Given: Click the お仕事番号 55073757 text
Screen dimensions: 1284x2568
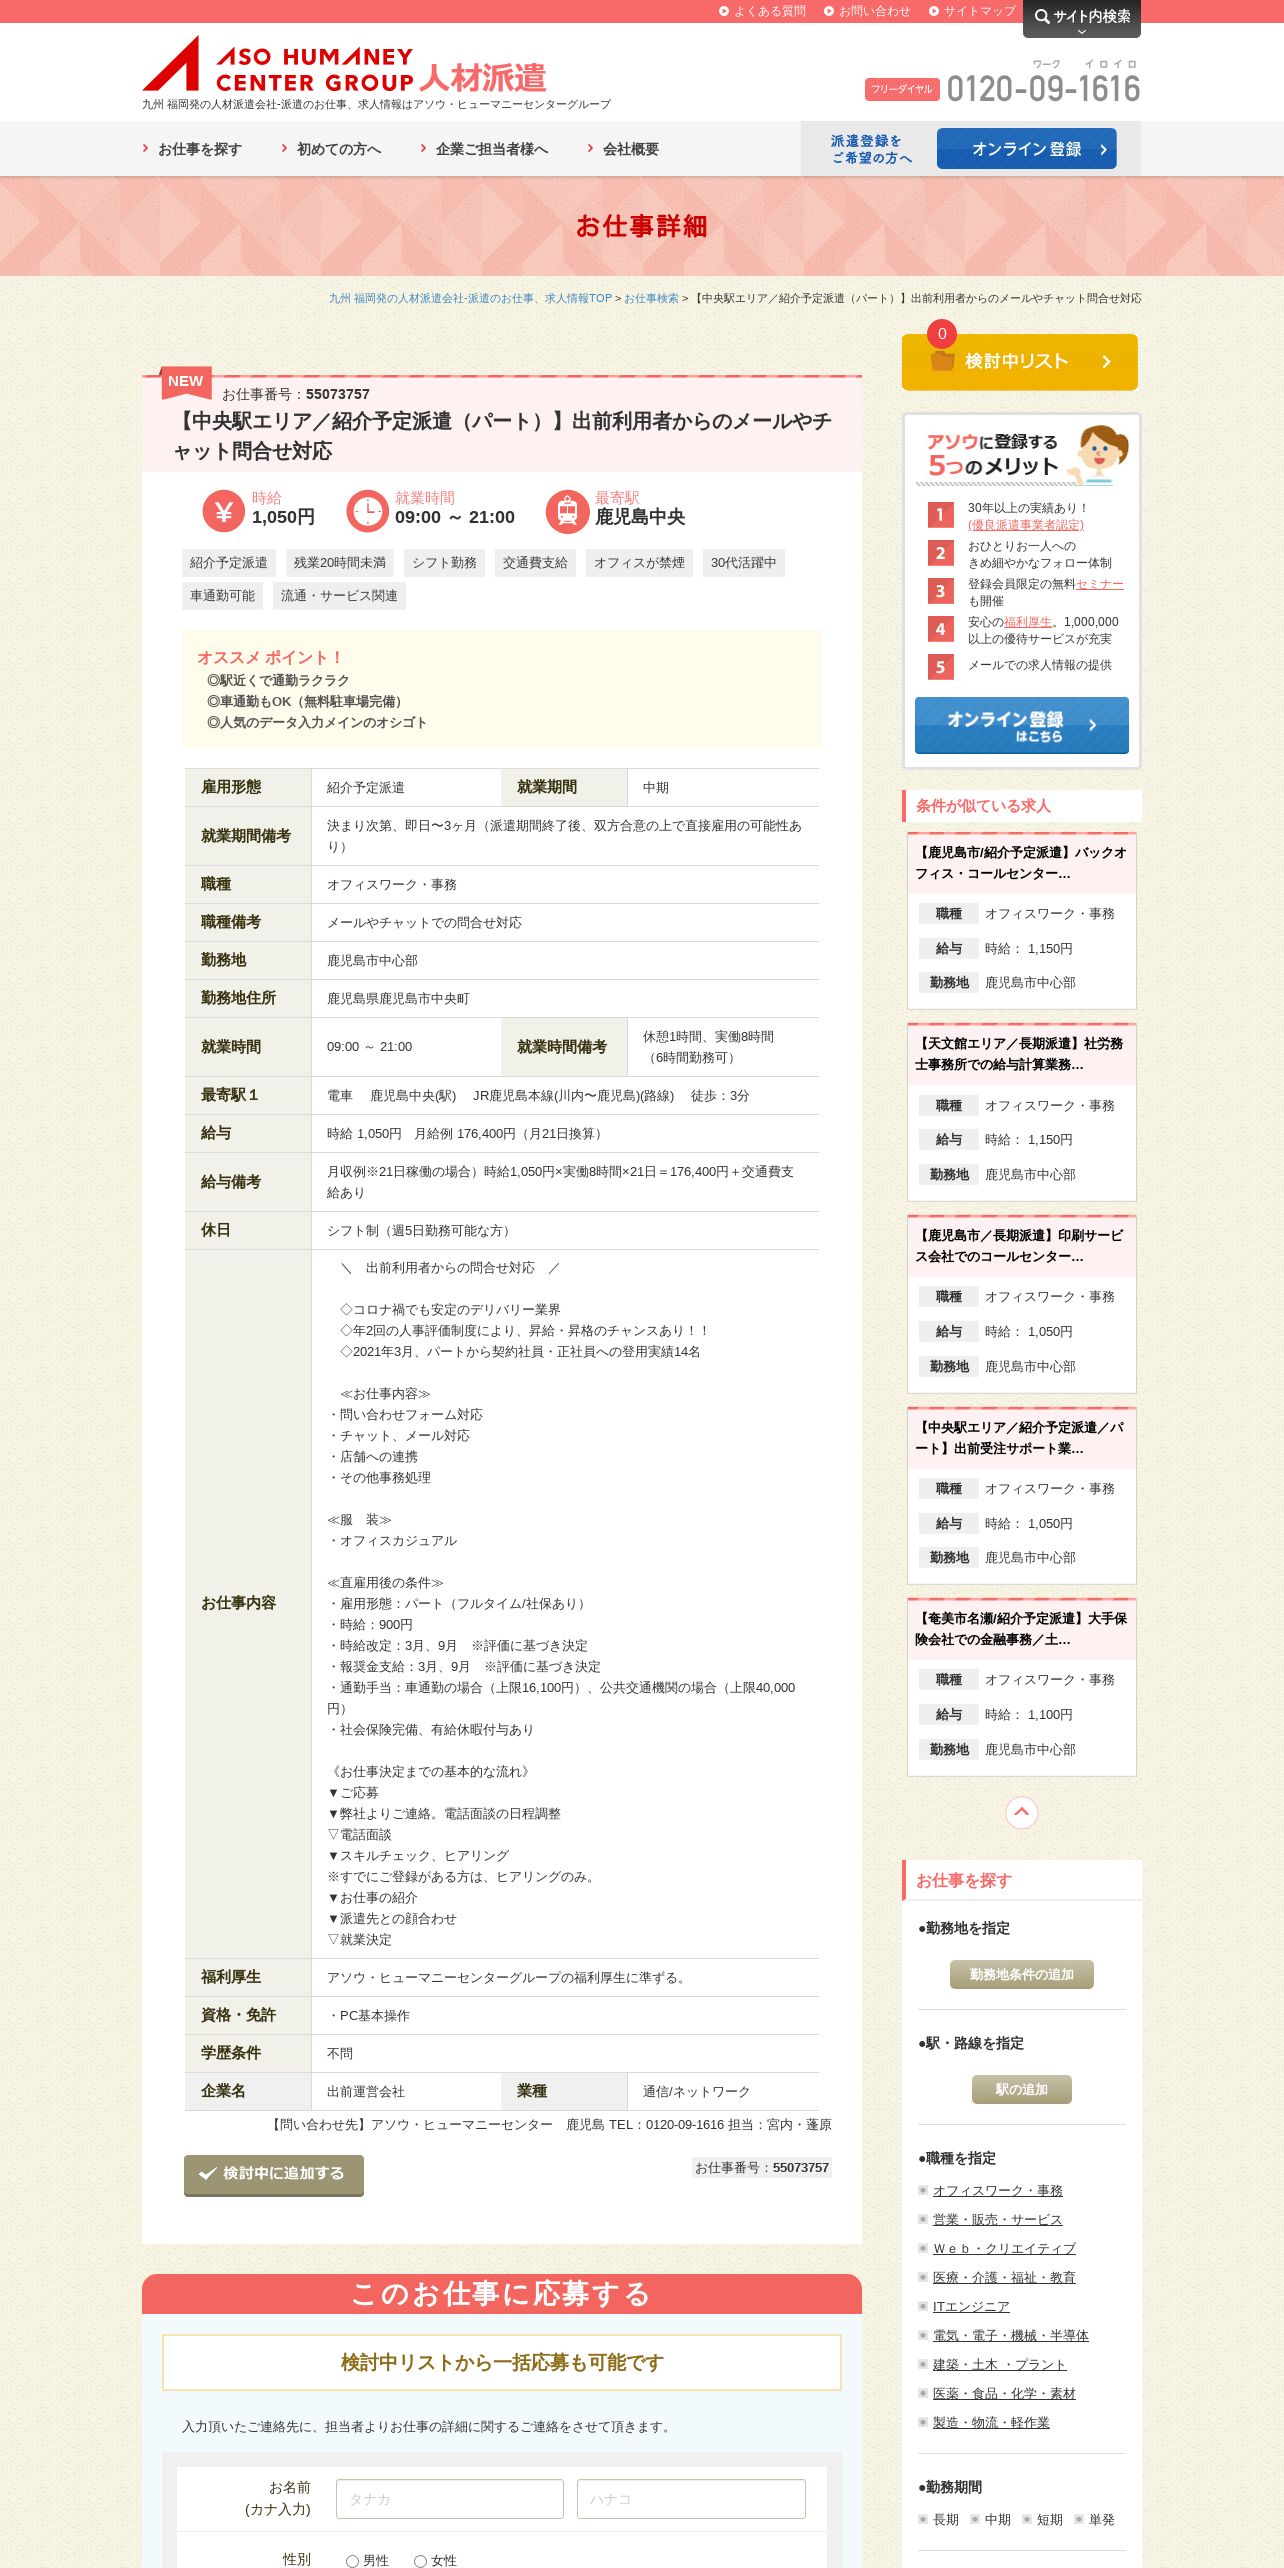Looking at the screenshot, I should [296, 394].
